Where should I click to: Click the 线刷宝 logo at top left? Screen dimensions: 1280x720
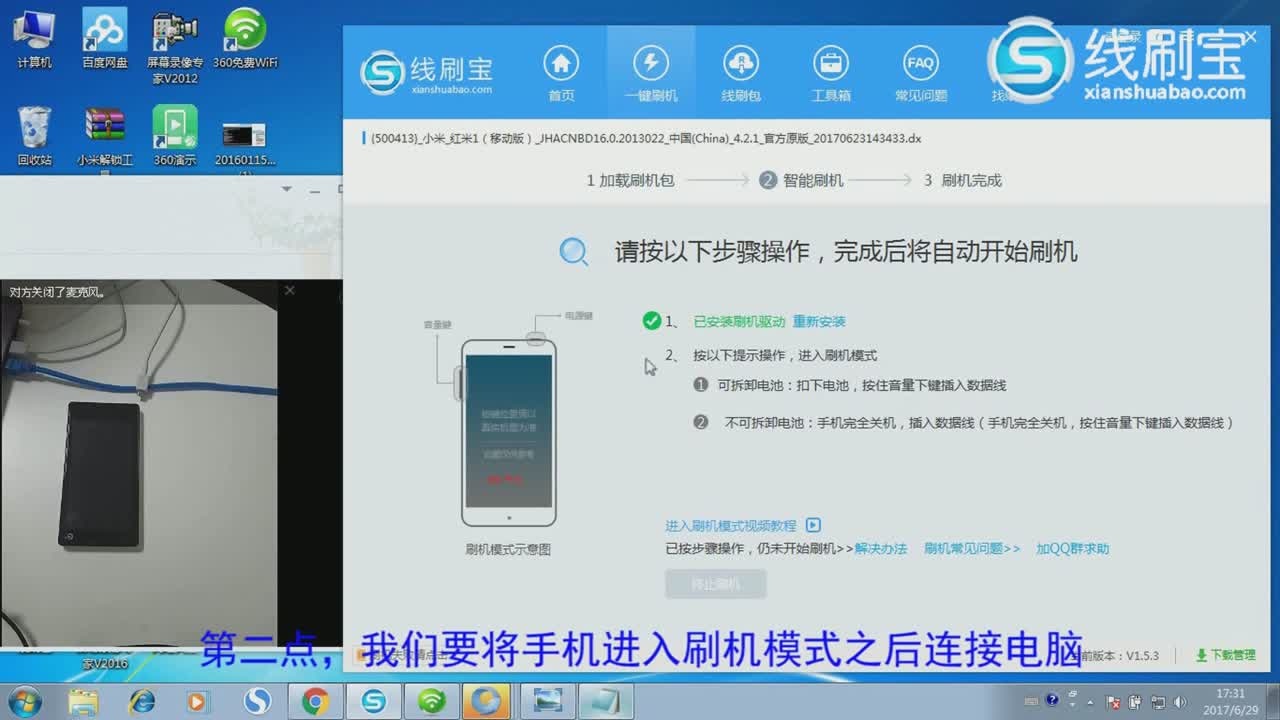pyautogui.click(x=427, y=72)
